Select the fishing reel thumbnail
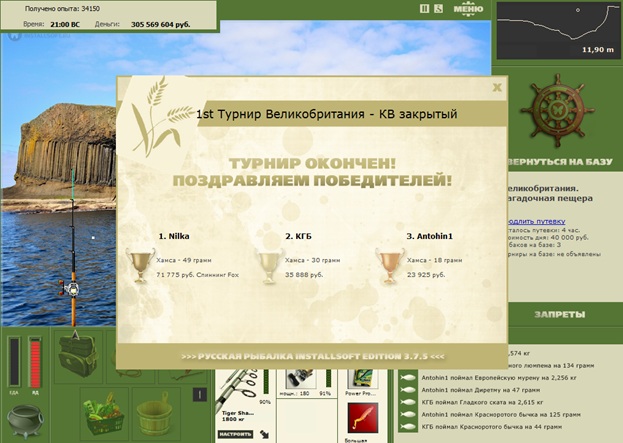This screenshot has width=623, height=443. pyautogui.click(x=301, y=379)
